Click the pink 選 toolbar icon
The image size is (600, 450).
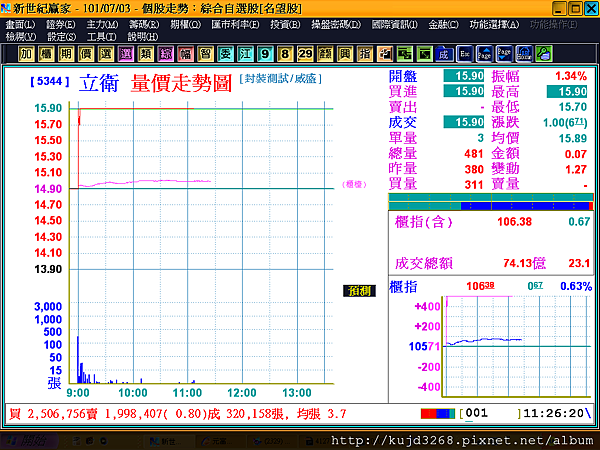coord(126,54)
